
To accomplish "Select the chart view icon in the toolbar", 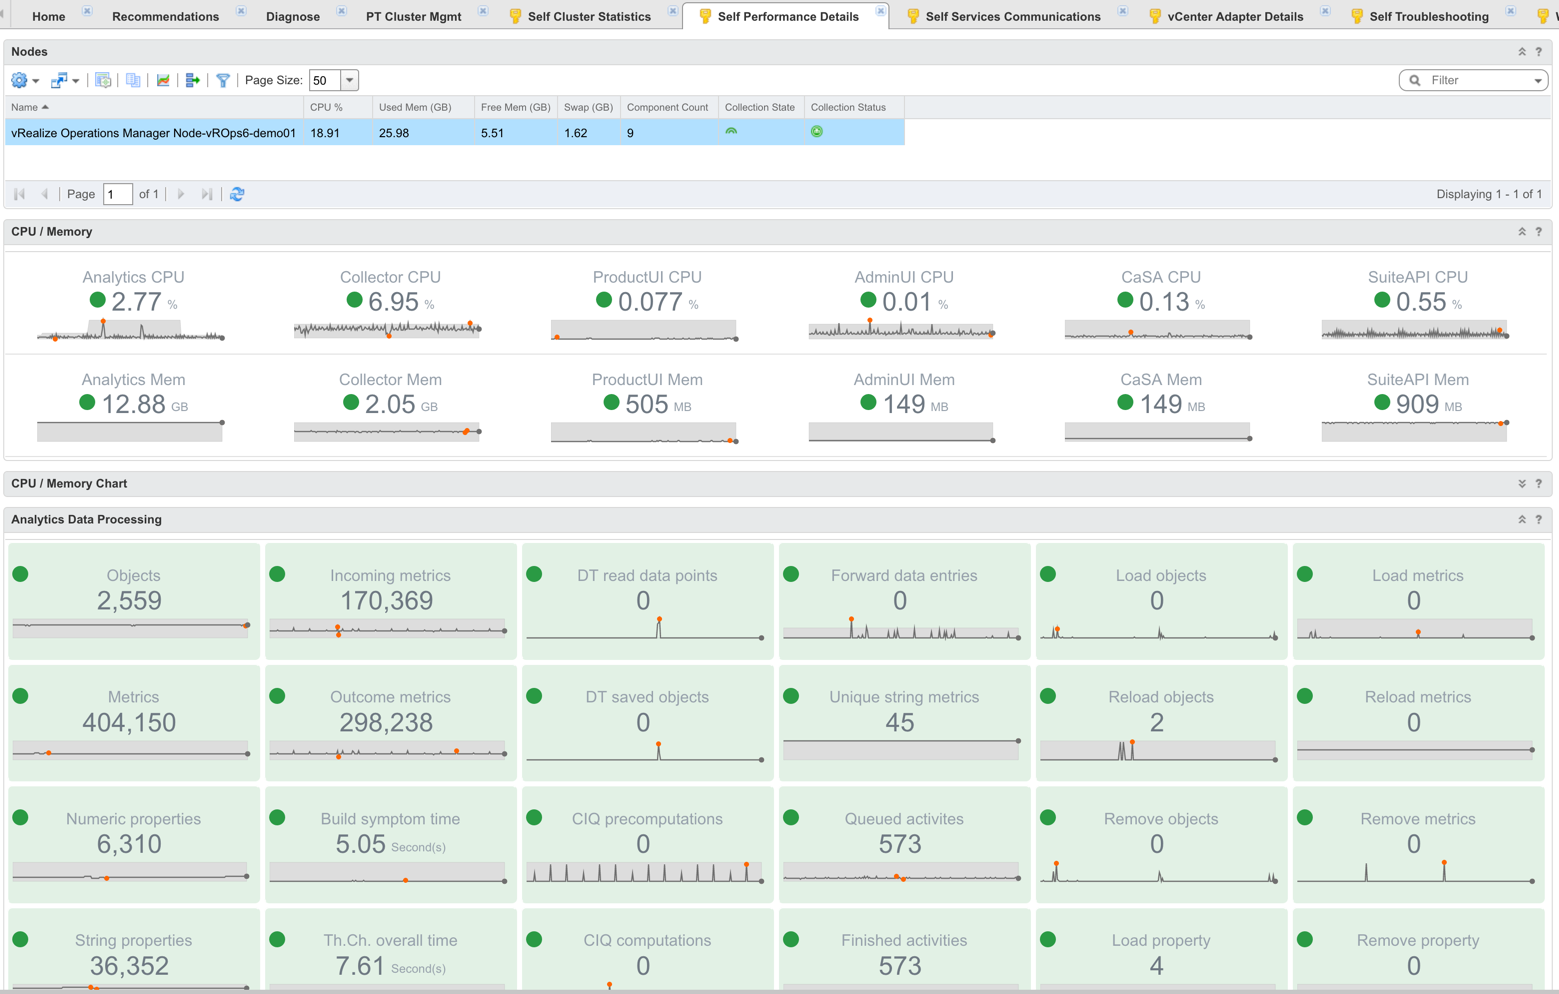I will click(163, 80).
